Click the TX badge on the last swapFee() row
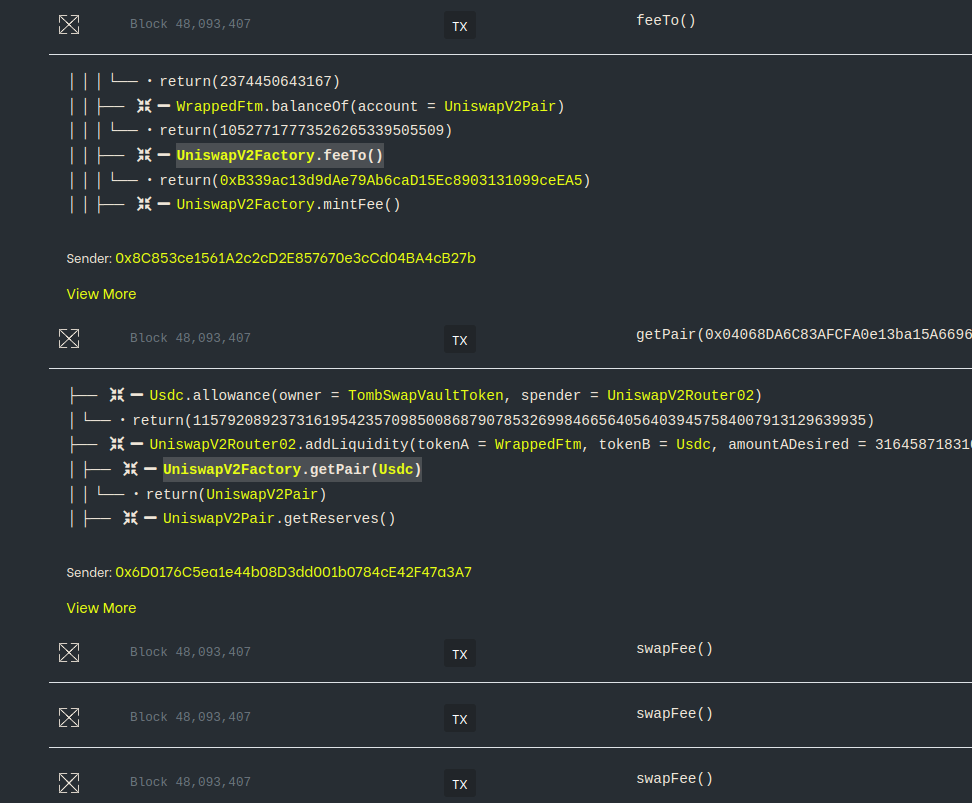Screen dimensions: 972x803 [460, 783]
